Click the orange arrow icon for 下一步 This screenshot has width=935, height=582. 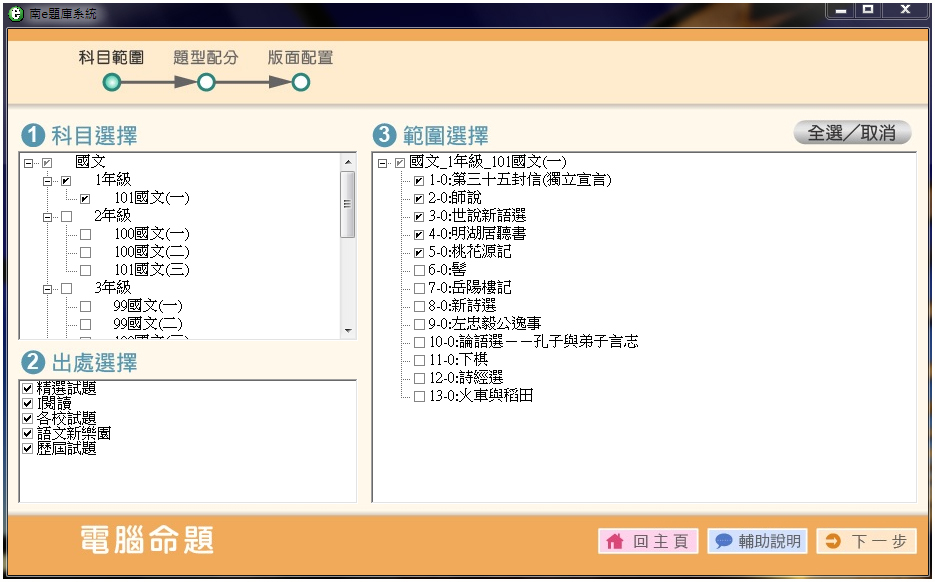[833, 542]
